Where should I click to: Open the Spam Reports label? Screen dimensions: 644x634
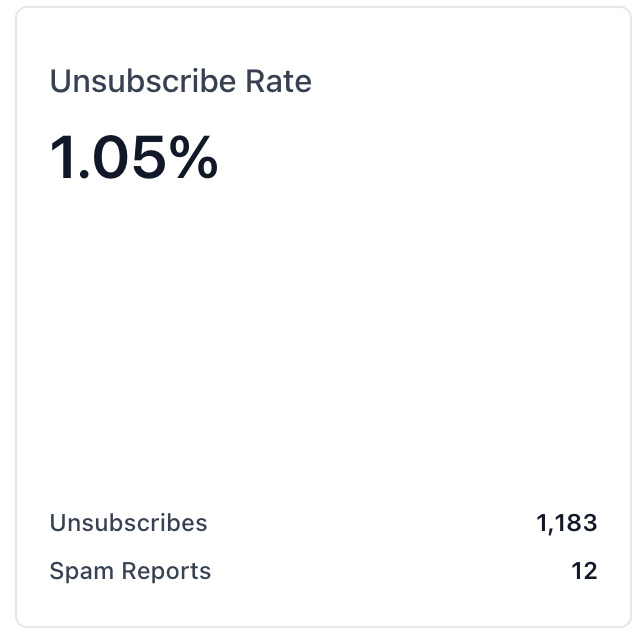(130, 572)
